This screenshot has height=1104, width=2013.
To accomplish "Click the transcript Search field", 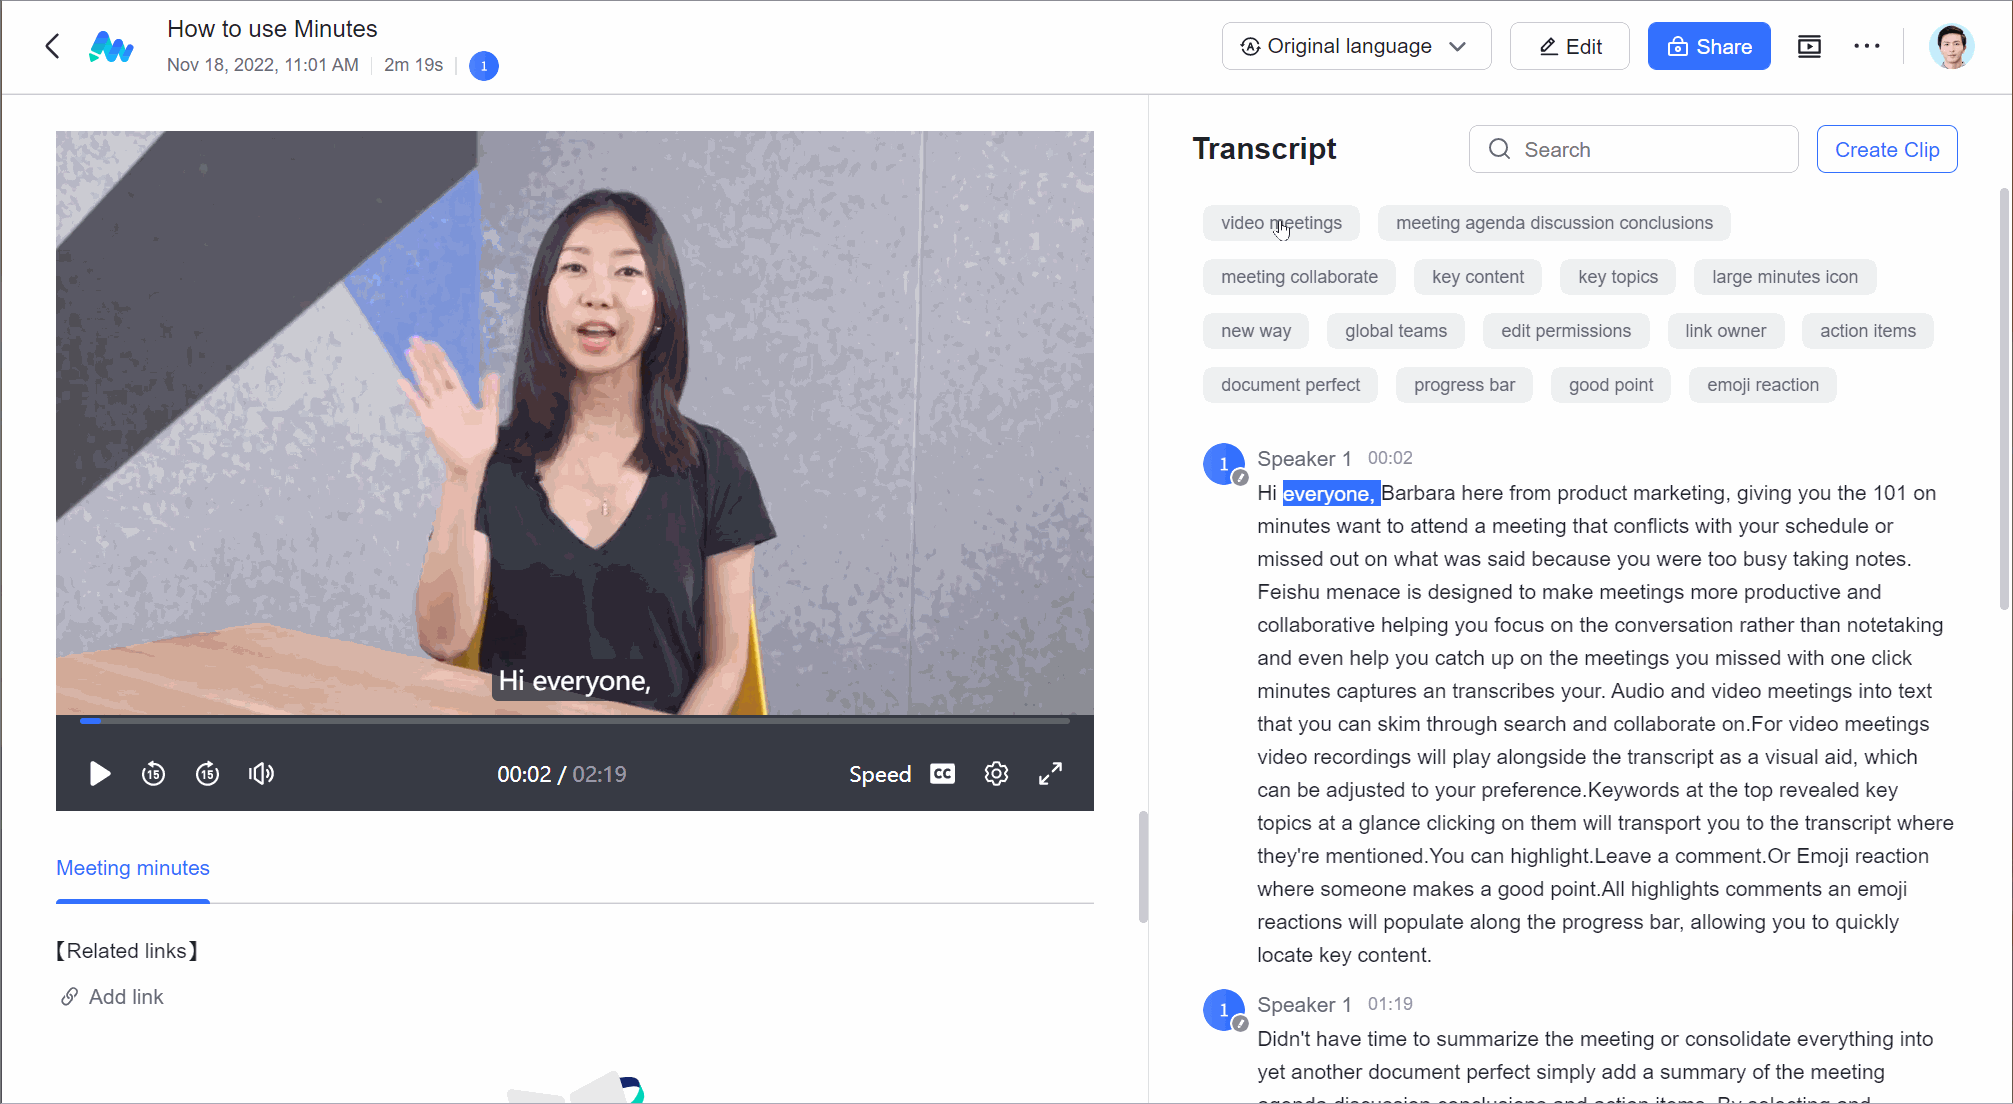I will click(1633, 149).
